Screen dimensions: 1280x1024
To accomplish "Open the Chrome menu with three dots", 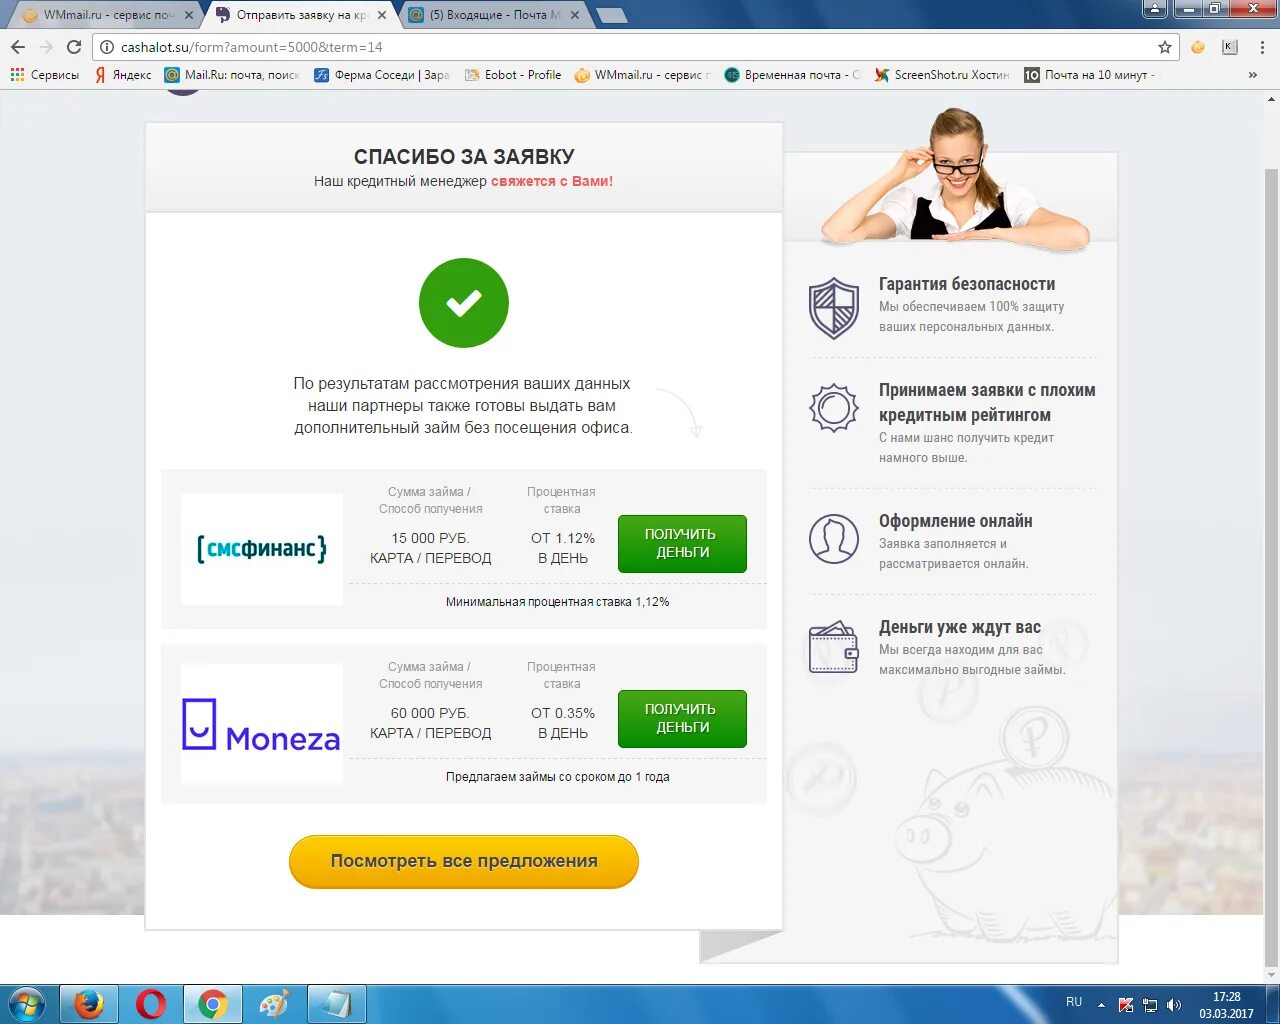I will [1261, 47].
